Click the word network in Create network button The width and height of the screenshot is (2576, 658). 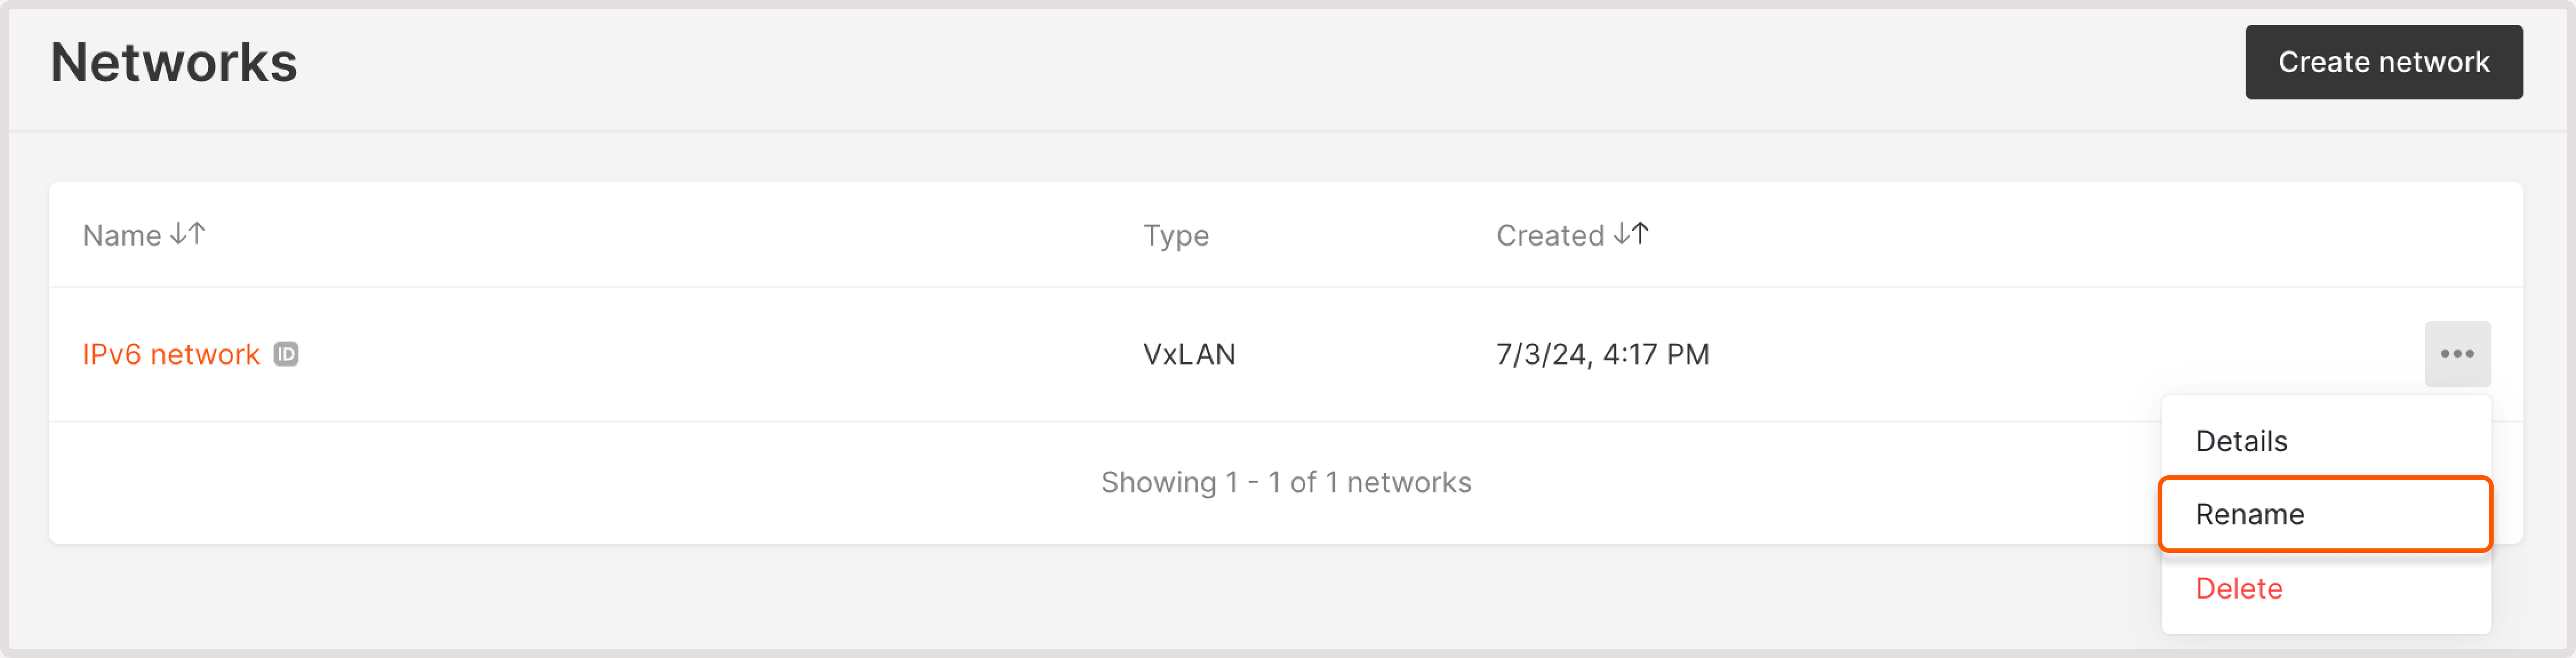pos(2433,62)
